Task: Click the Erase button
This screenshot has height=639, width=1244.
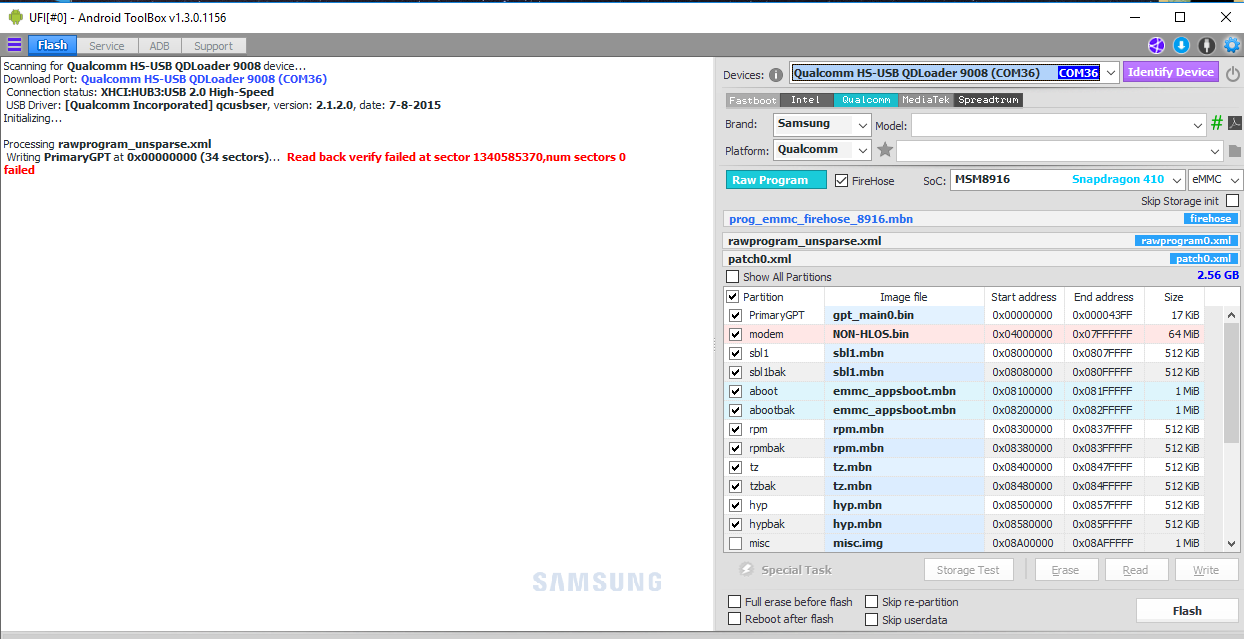Action: 1065,570
